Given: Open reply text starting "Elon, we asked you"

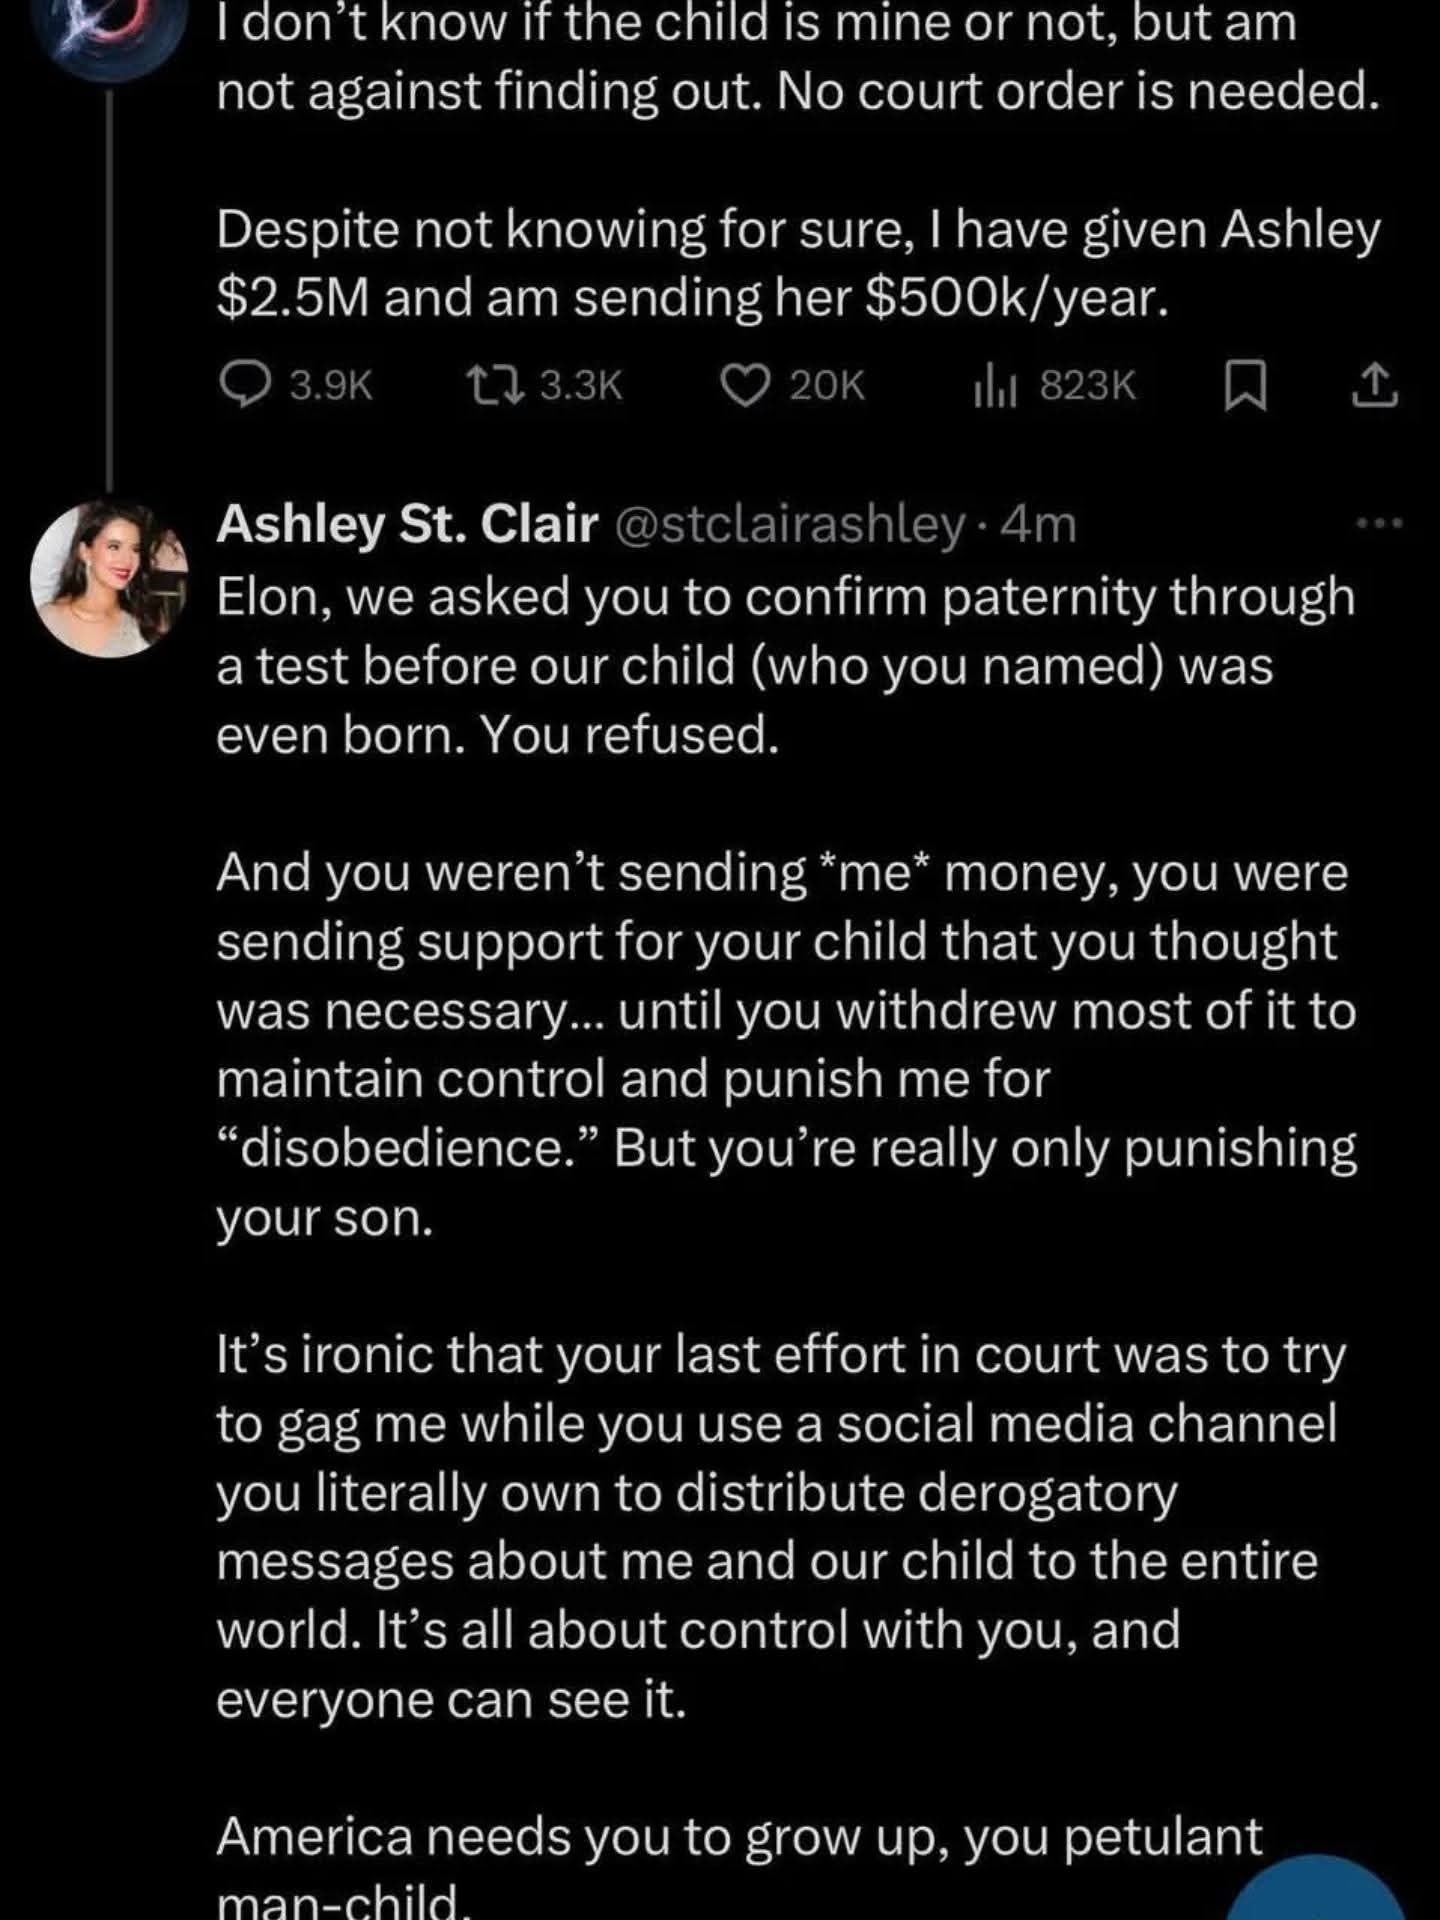Looking at the screenshot, I should [786, 665].
